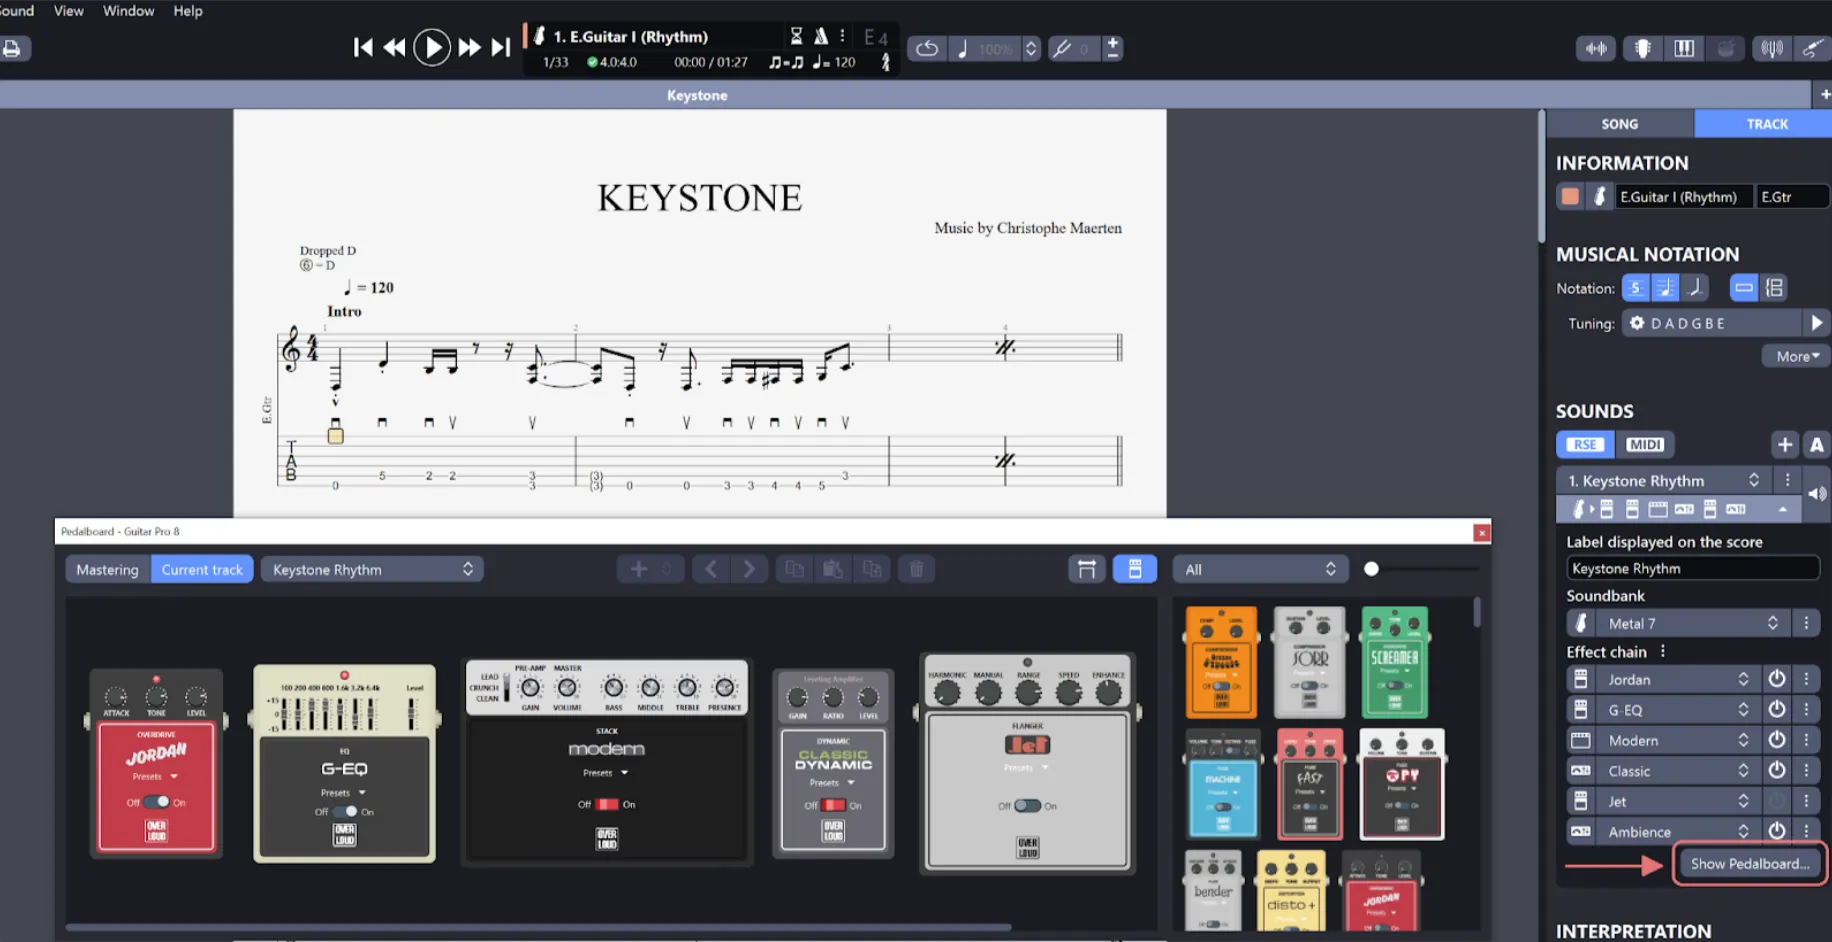Open the Effect chain options menu

pyautogui.click(x=1663, y=651)
